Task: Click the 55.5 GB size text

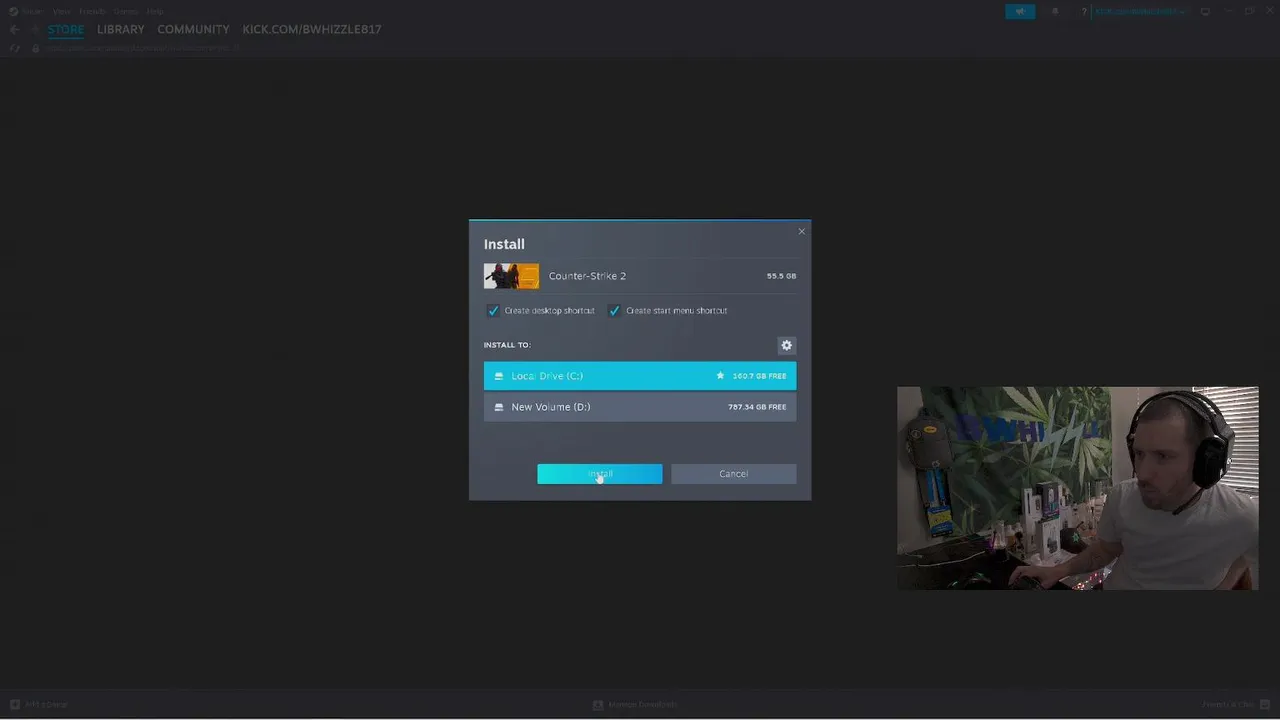Action: coord(781,276)
